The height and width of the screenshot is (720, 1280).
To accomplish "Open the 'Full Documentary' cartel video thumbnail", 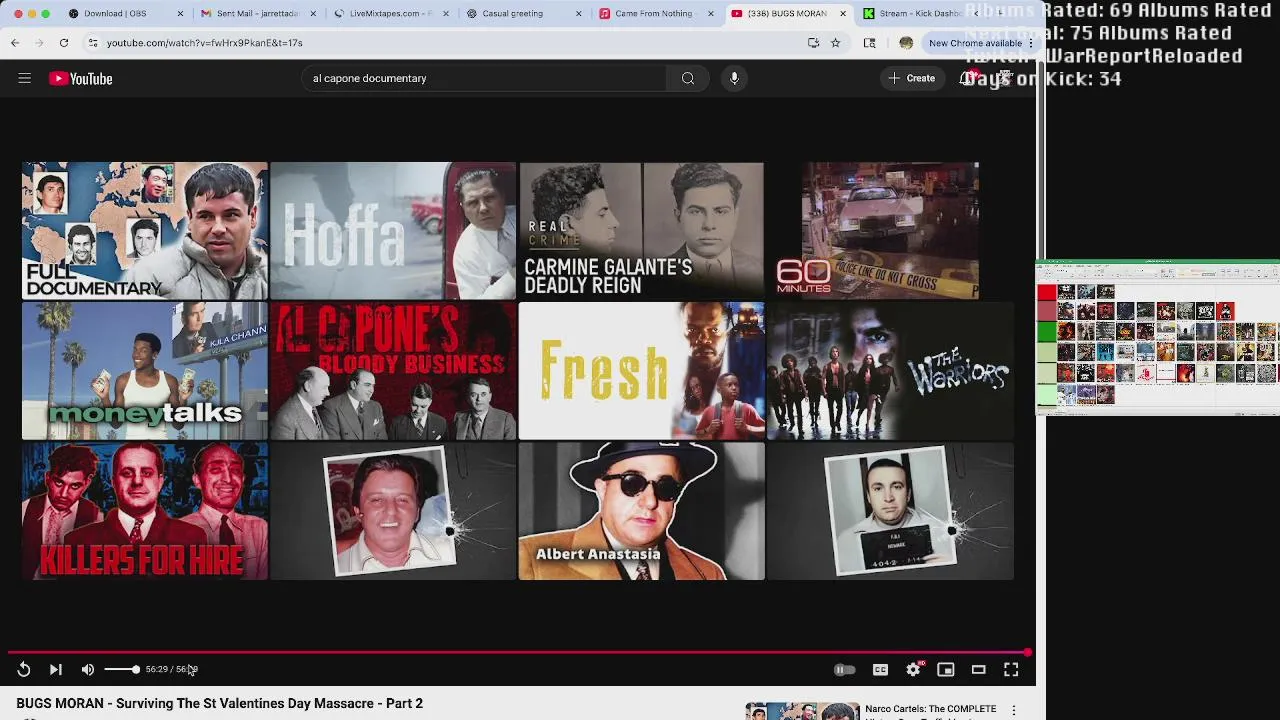I will coord(145,230).
